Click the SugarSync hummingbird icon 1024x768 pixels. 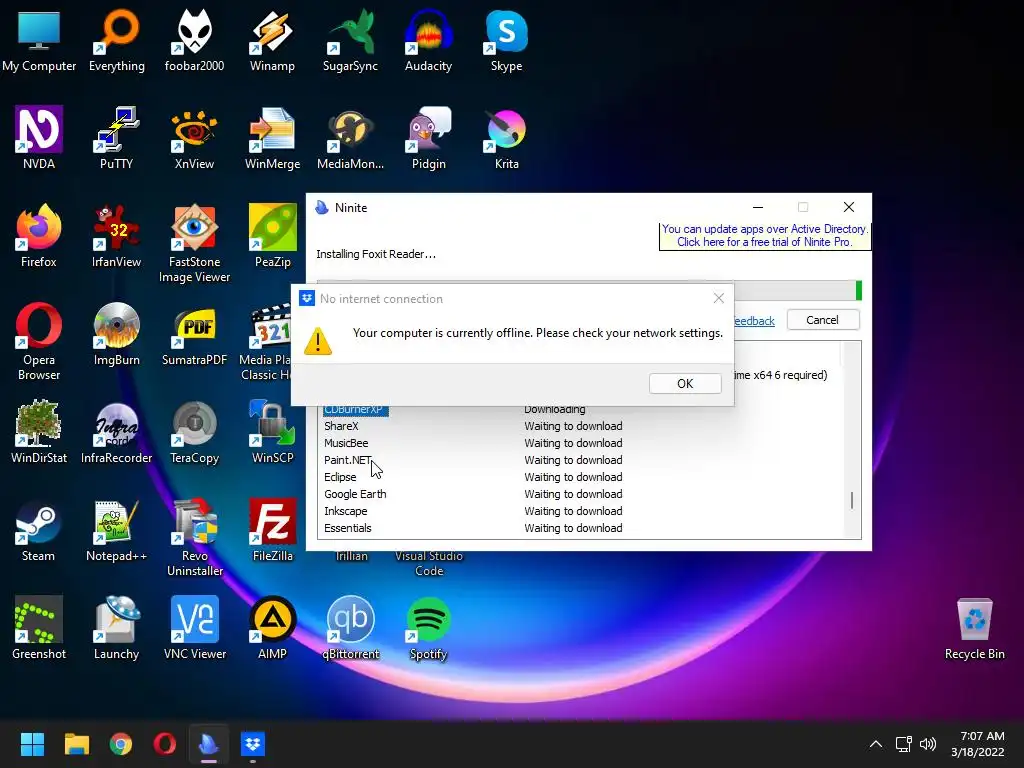[351, 39]
